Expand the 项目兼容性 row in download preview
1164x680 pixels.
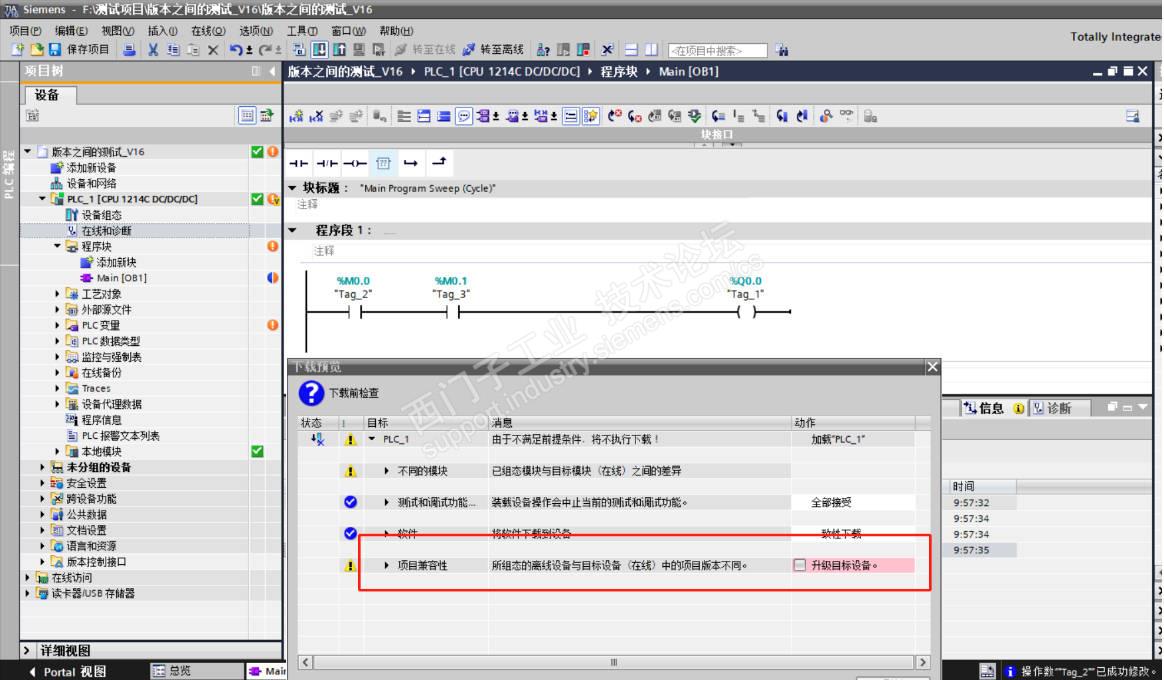pos(386,566)
